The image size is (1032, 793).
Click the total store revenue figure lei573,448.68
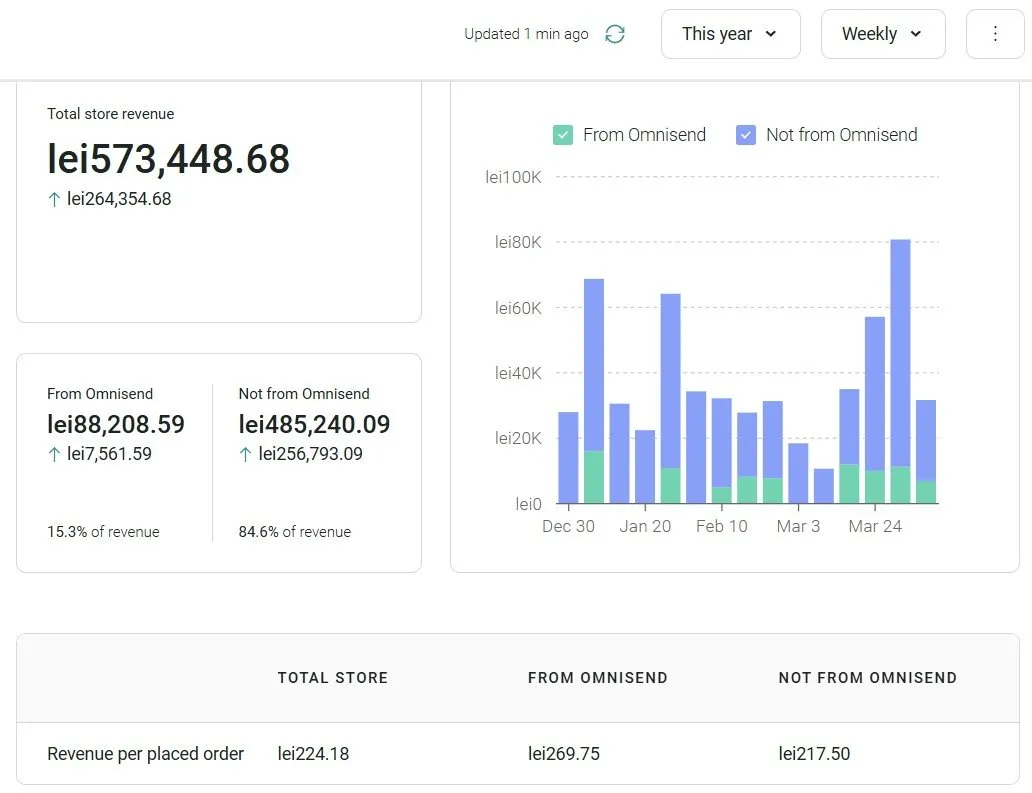168,159
